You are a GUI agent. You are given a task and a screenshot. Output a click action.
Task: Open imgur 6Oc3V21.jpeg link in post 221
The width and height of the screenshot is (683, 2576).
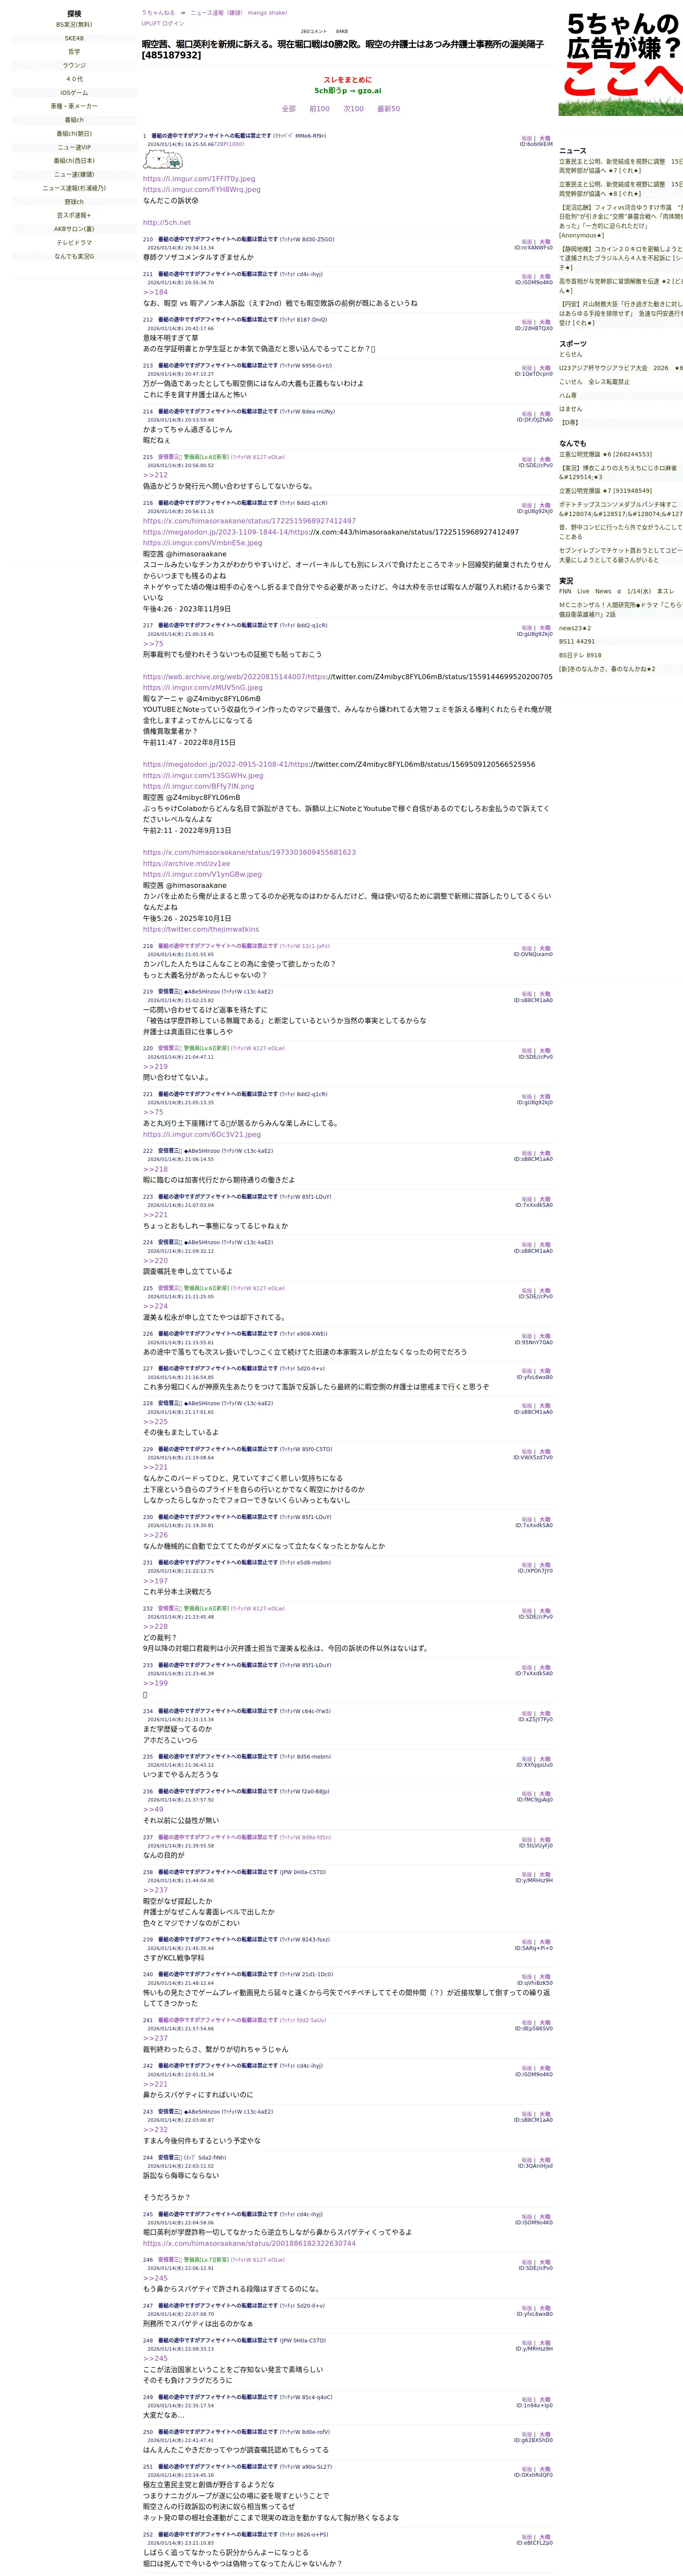[202, 1135]
